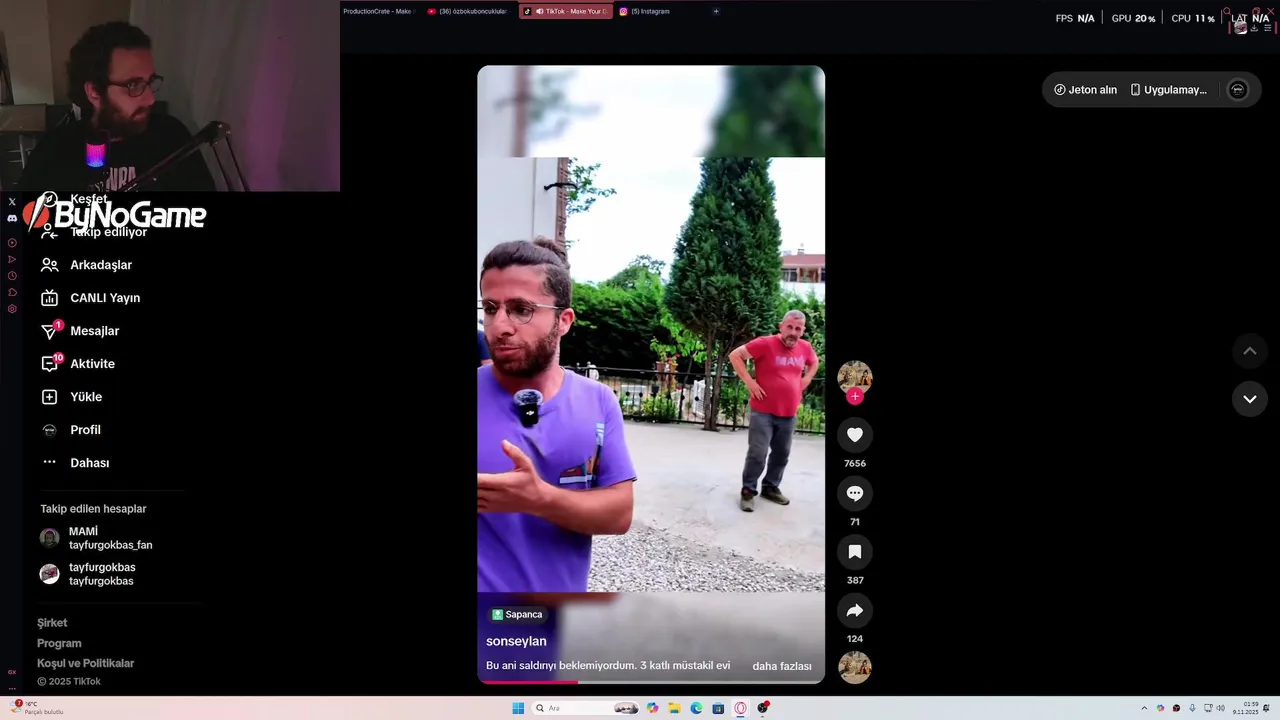Open Opera GX from the taskbar
This screenshot has height=720, width=1280.
pyautogui.click(x=741, y=708)
